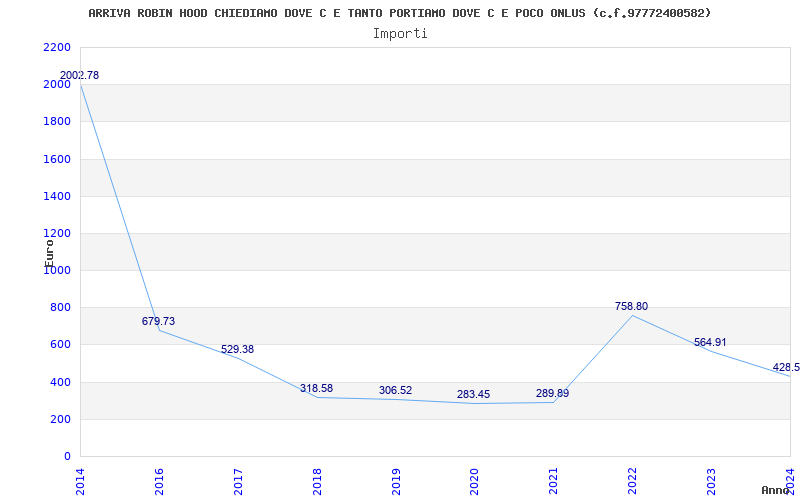The image size is (800, 500).
Task: Click the 428.5 data label at the right edge
Action: click(x=786, y=367)
